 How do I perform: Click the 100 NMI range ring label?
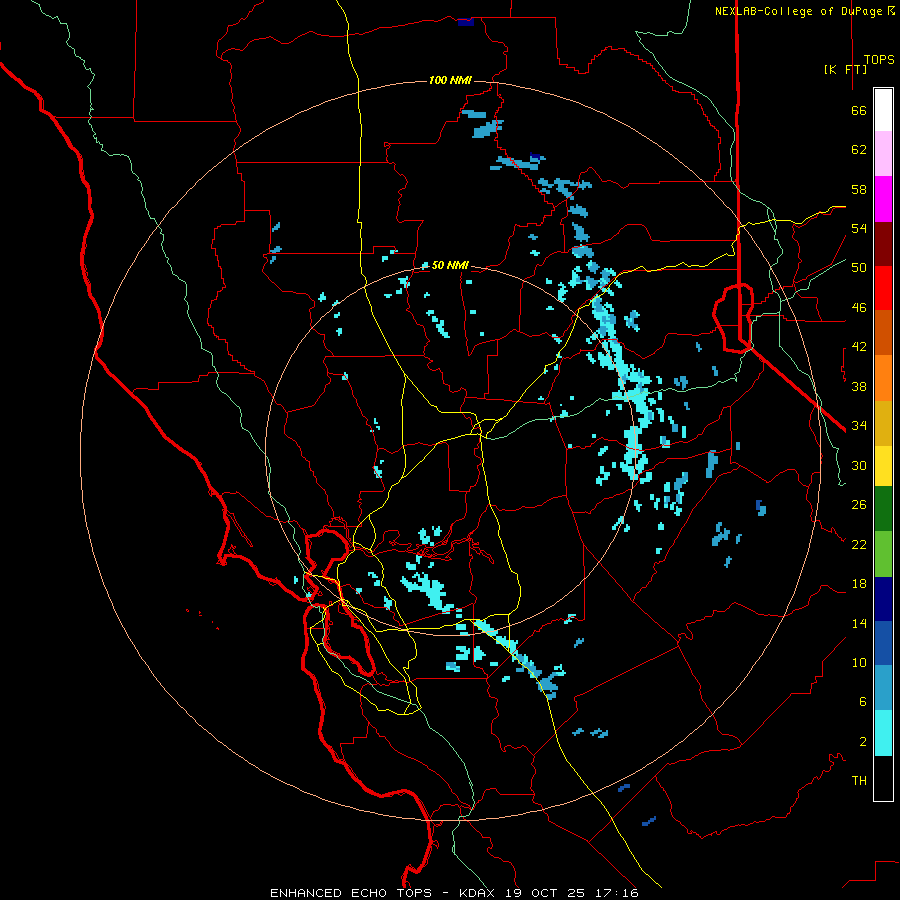[450, 80]
